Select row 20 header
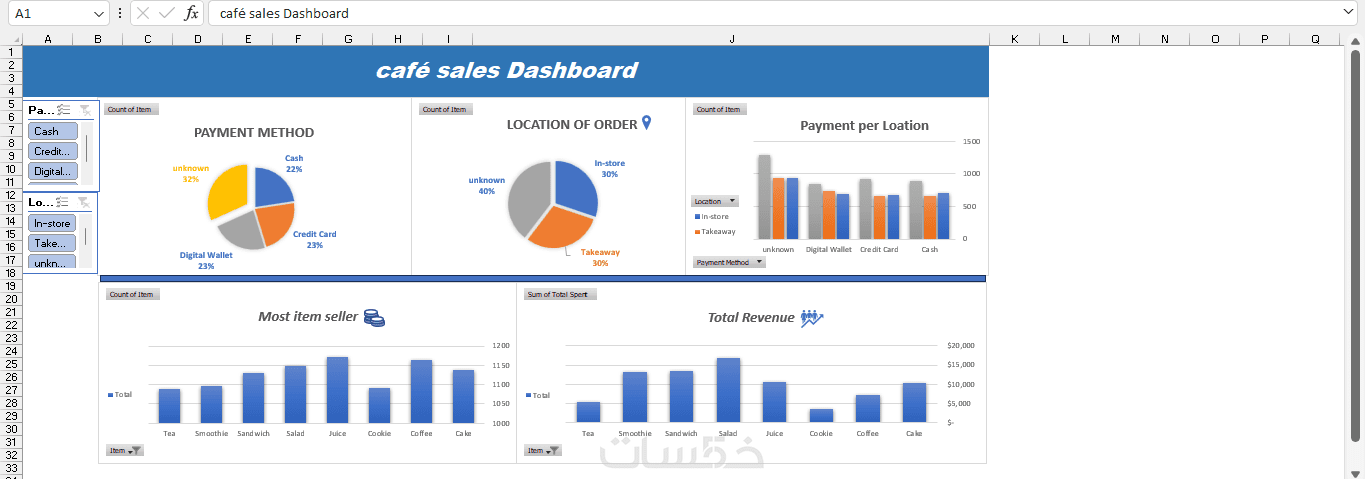This screenshot has width=1365, height=479. click(11, 299)
